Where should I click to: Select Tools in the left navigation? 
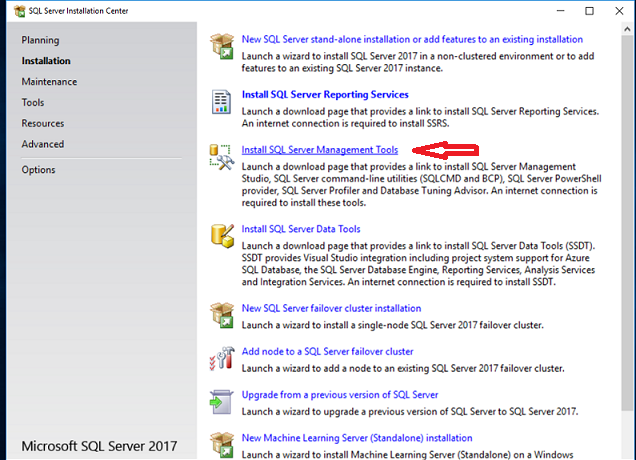click(33, 102)
